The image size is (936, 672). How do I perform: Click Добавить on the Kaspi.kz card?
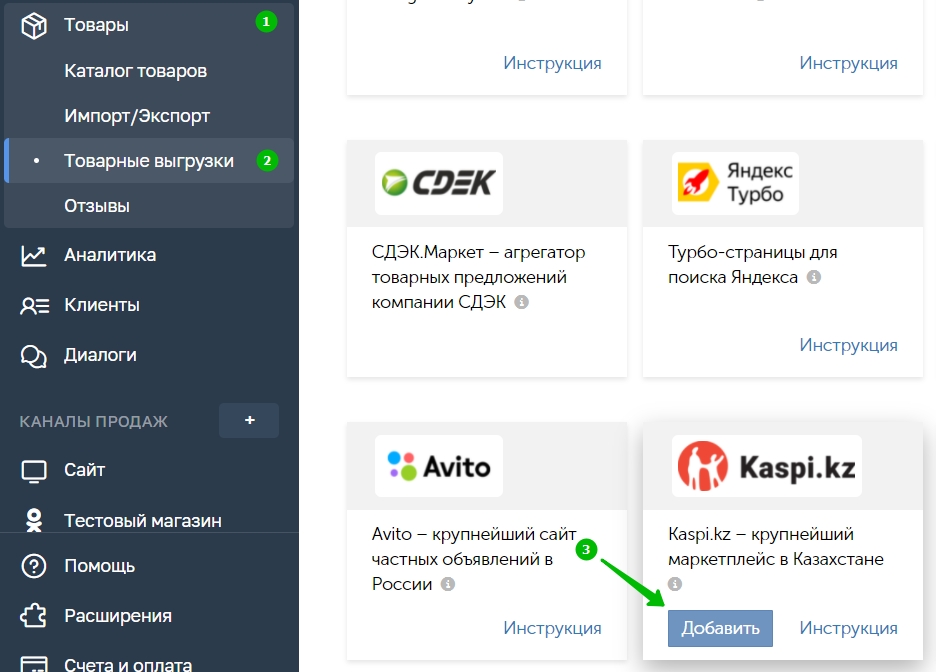coord(720,628)
